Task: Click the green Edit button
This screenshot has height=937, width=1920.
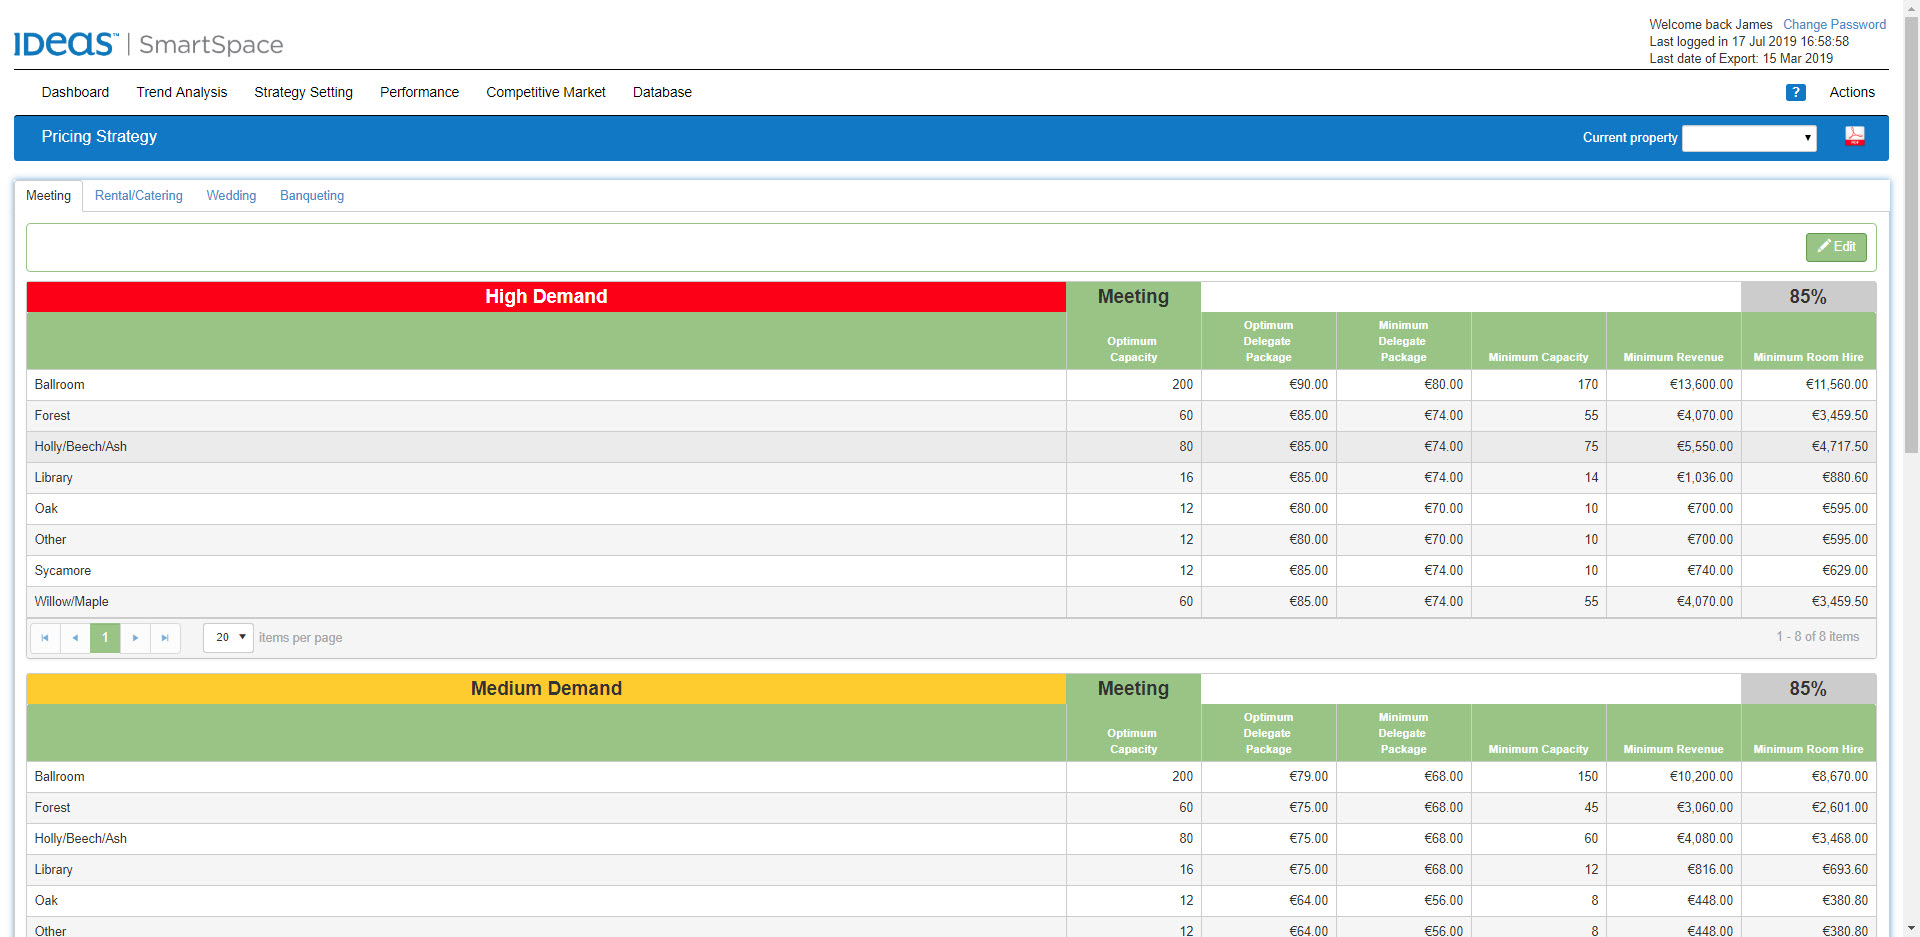Action: coord(1836,247)
